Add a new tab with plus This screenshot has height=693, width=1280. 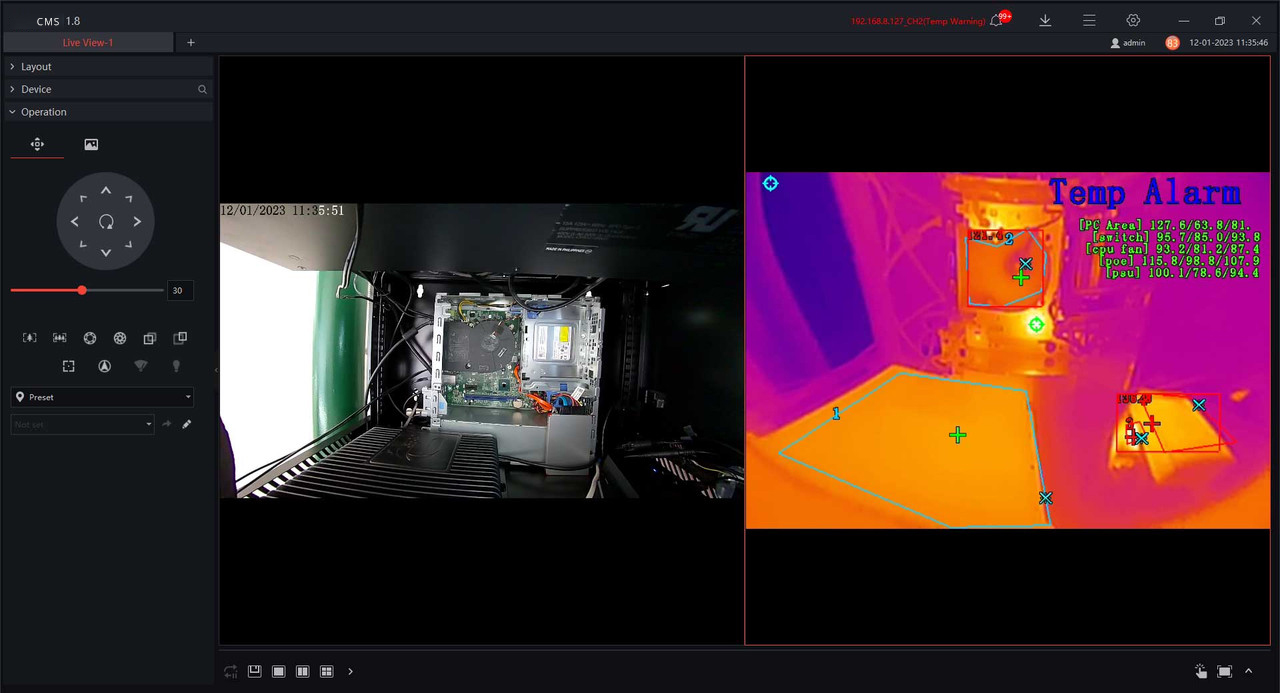pyautogui.click(x=191, y=43)
